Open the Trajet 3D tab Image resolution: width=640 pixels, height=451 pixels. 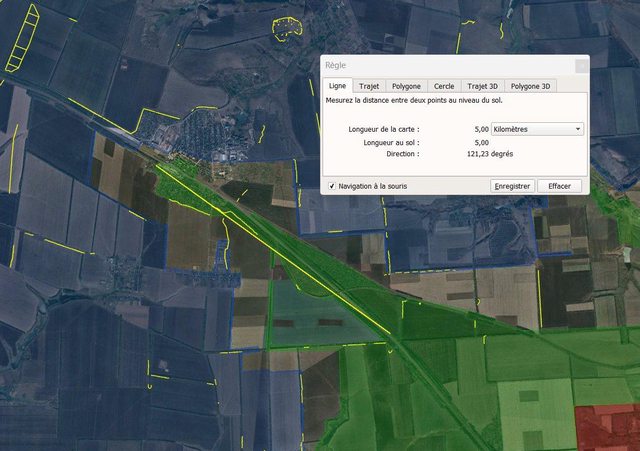tap(483, 86)
